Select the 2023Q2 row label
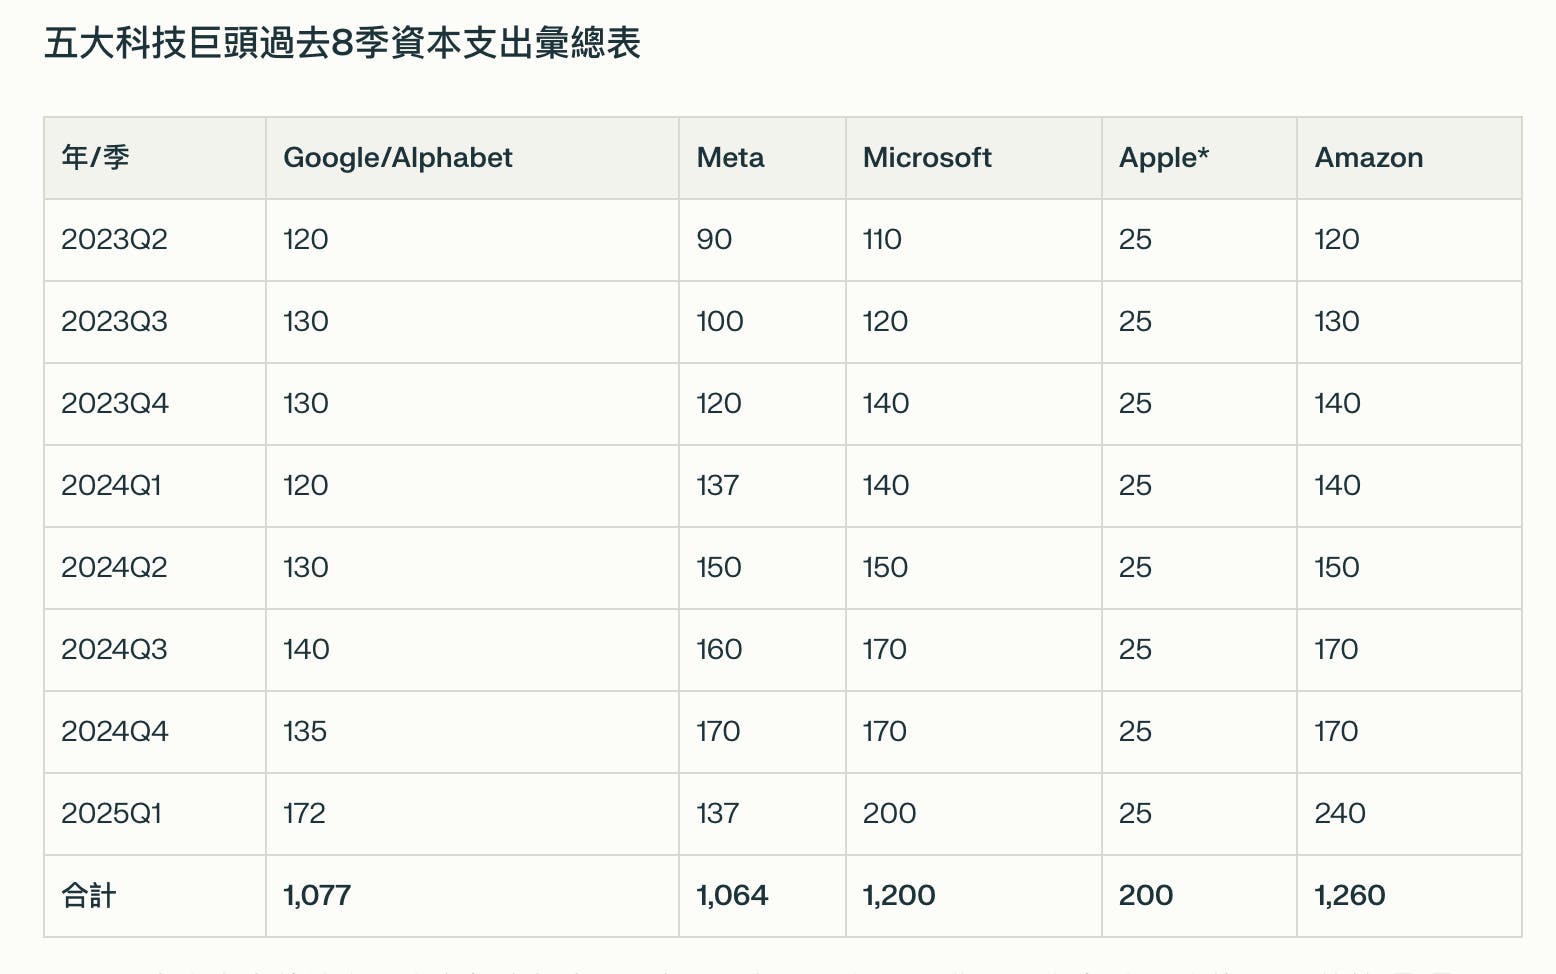The image size is (1556, 974). 114,240
